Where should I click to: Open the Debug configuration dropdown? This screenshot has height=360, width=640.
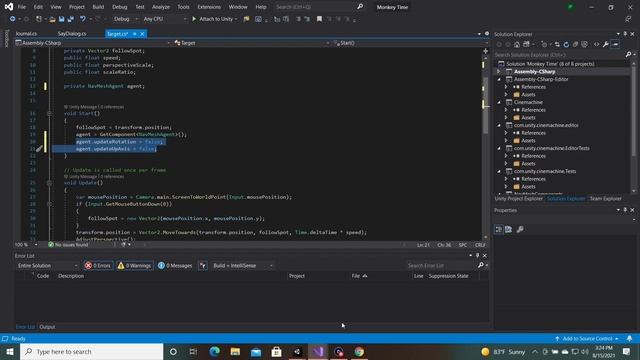(x=125, y=19)
